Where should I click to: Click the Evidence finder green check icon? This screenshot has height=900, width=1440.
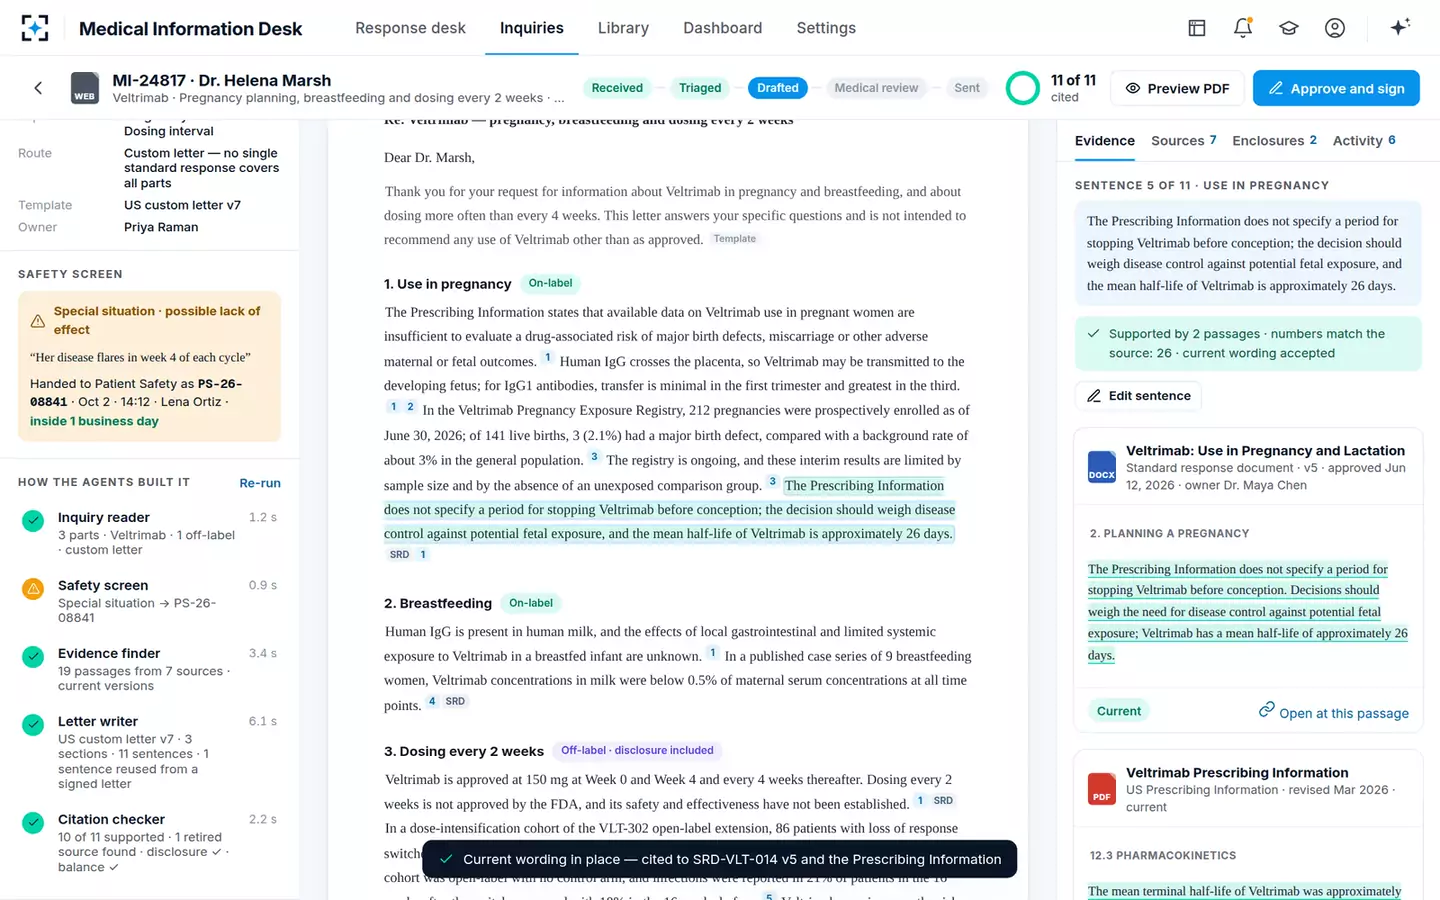coord(33,656)
